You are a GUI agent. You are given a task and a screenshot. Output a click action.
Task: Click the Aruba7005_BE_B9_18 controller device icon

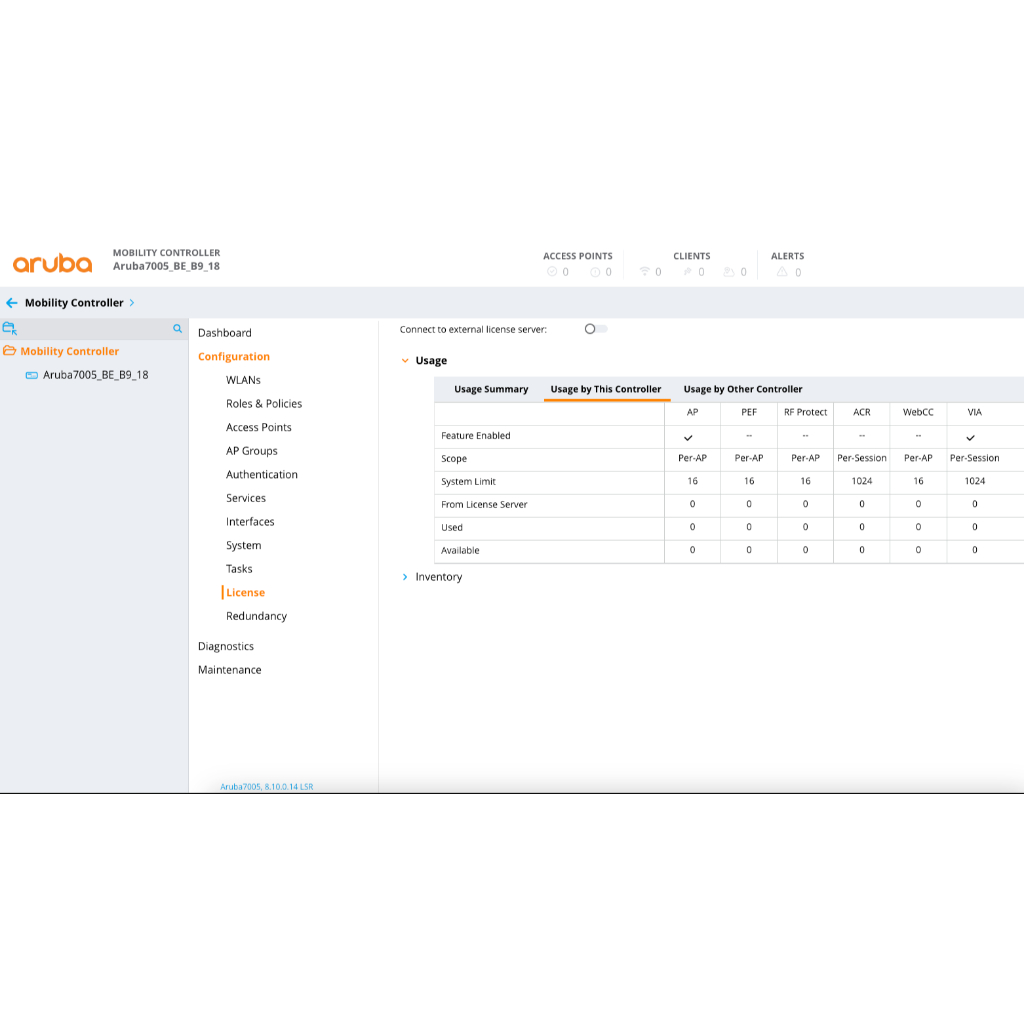click(x=32, y=375)
